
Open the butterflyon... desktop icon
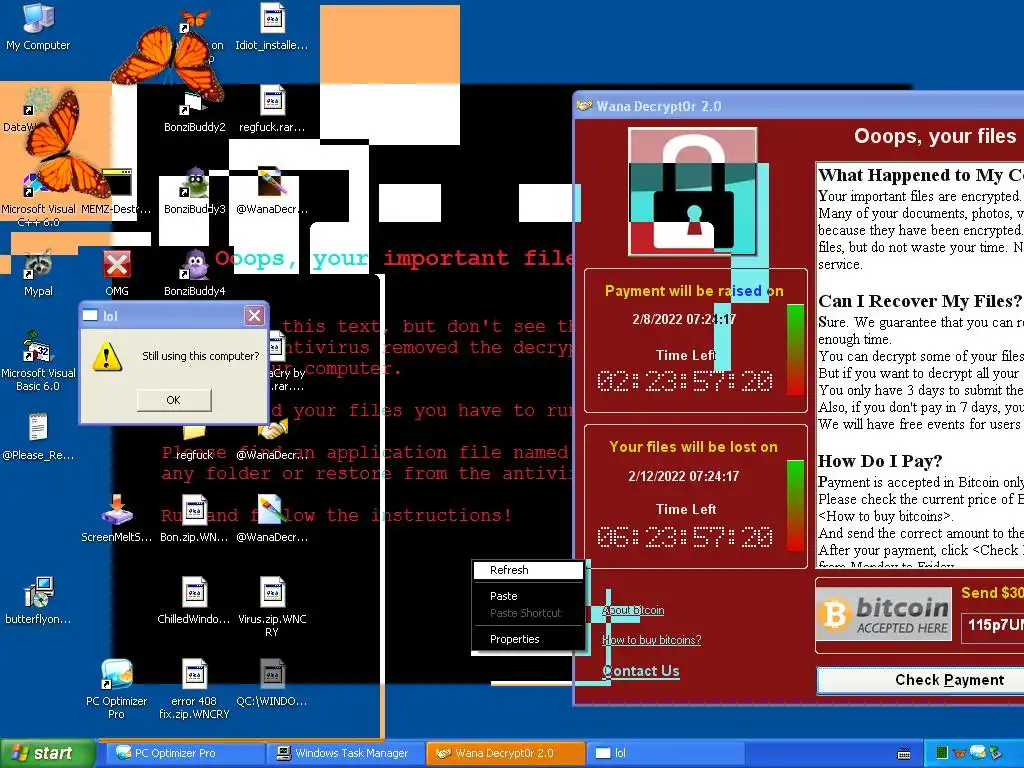point(38,600)
